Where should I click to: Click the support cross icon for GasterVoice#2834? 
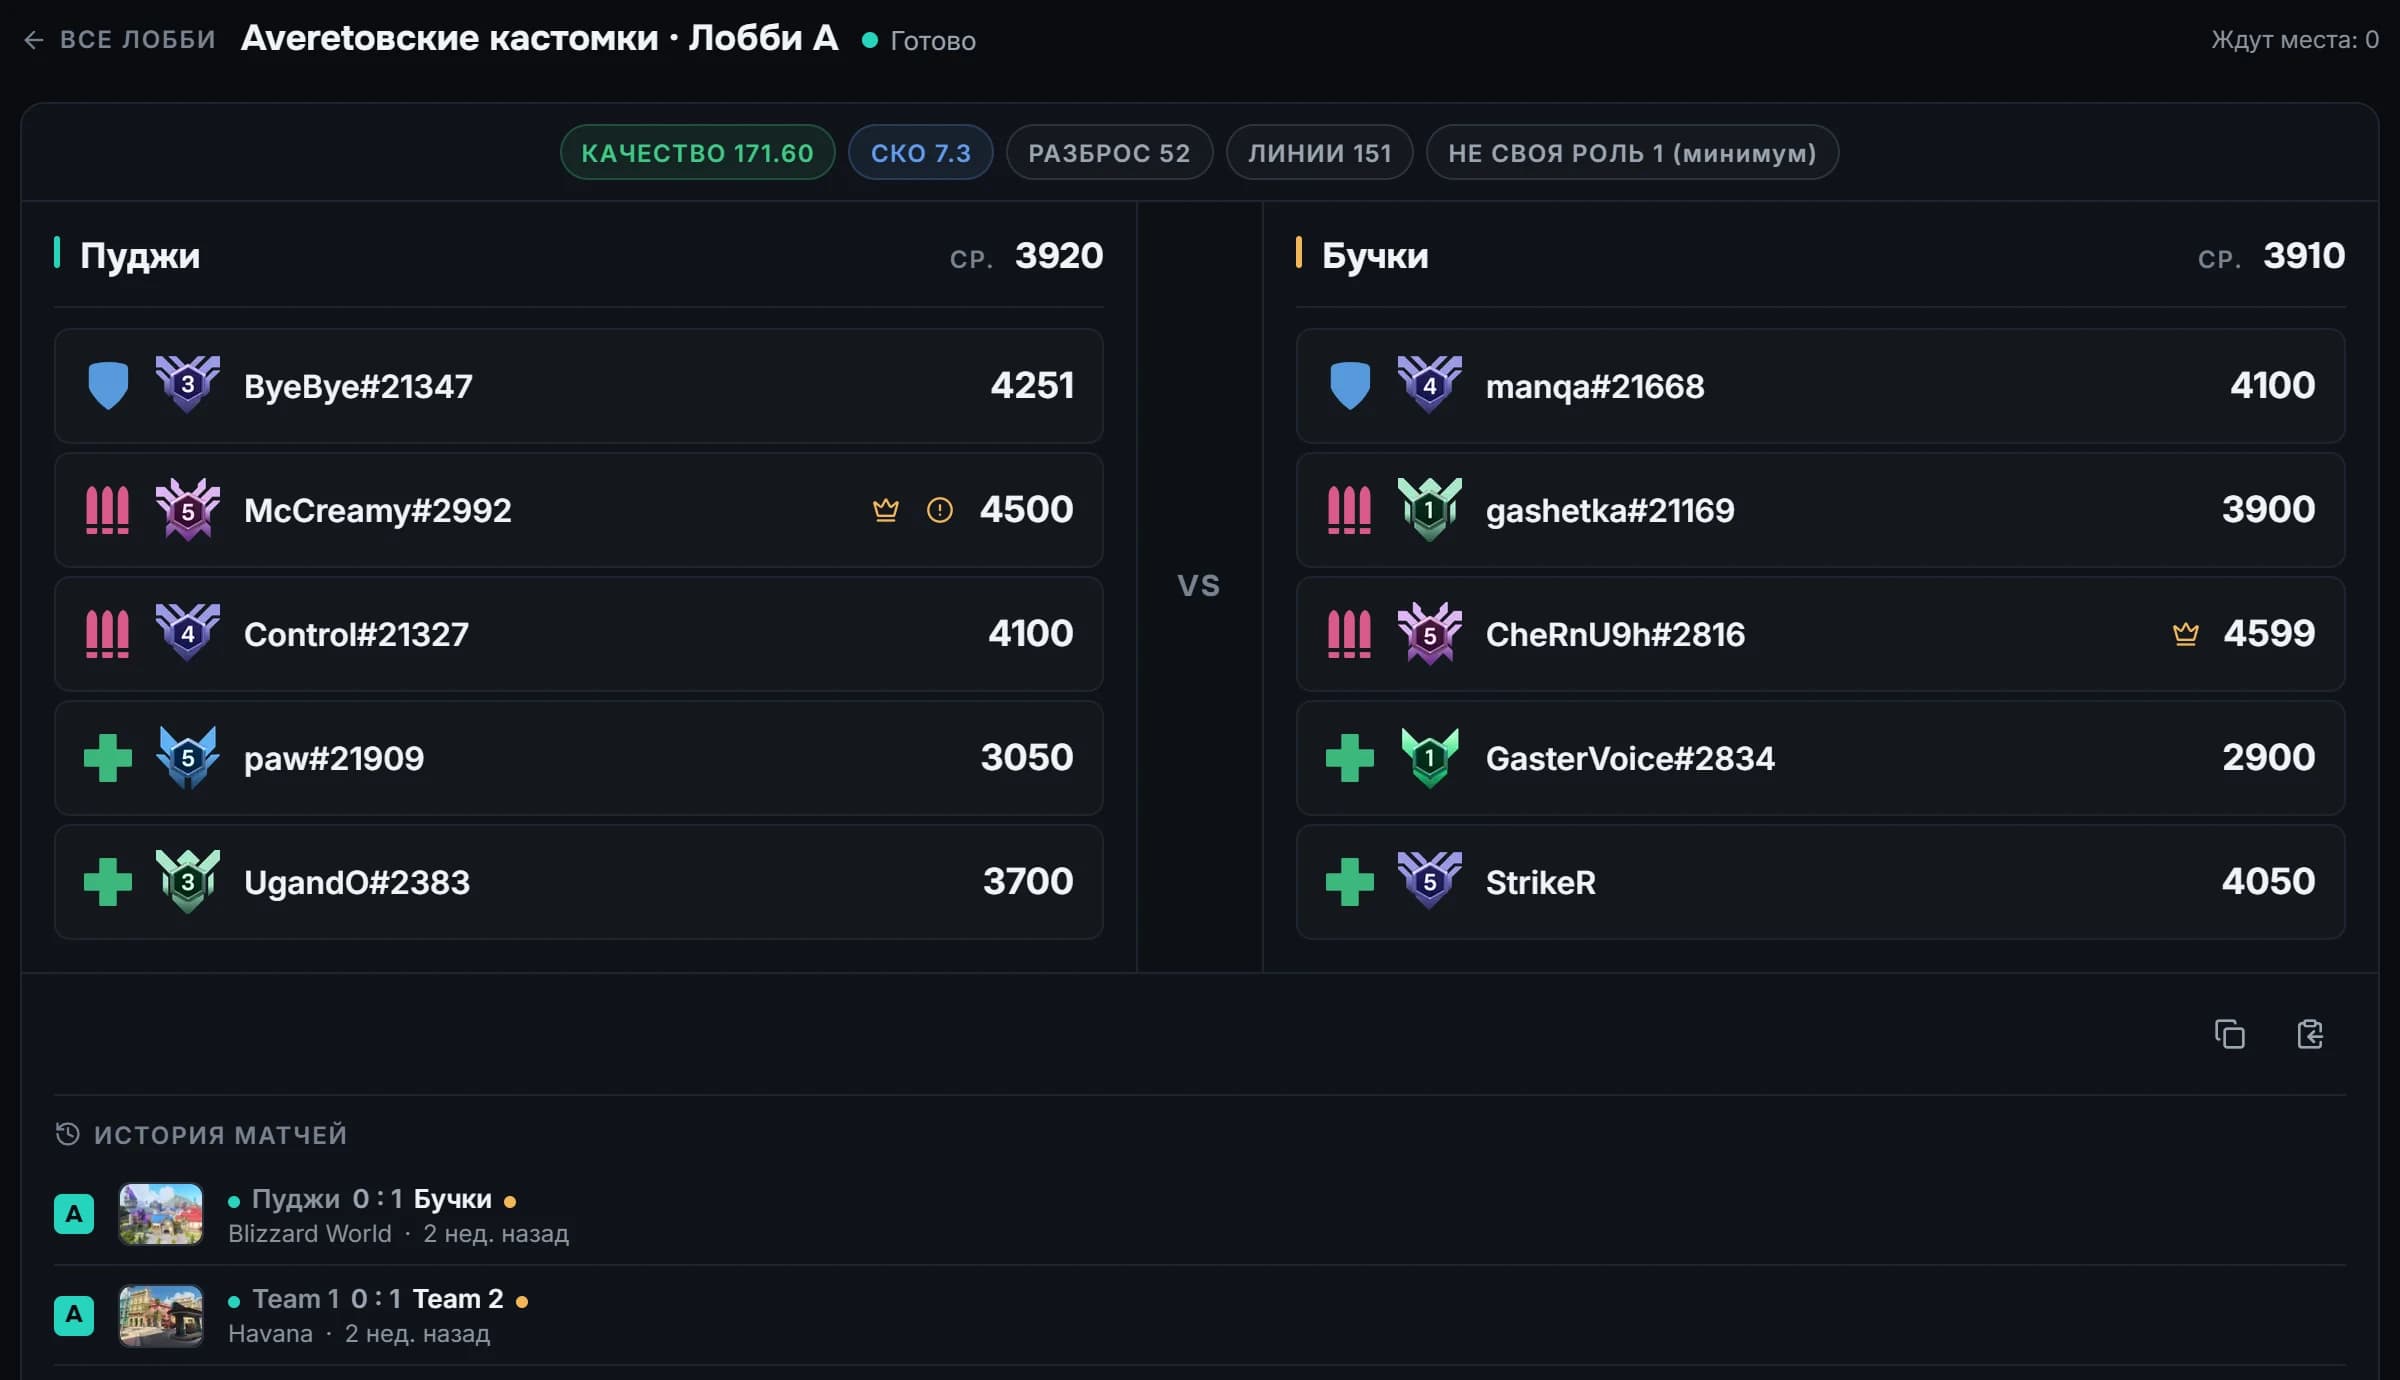click(1350, 758)
